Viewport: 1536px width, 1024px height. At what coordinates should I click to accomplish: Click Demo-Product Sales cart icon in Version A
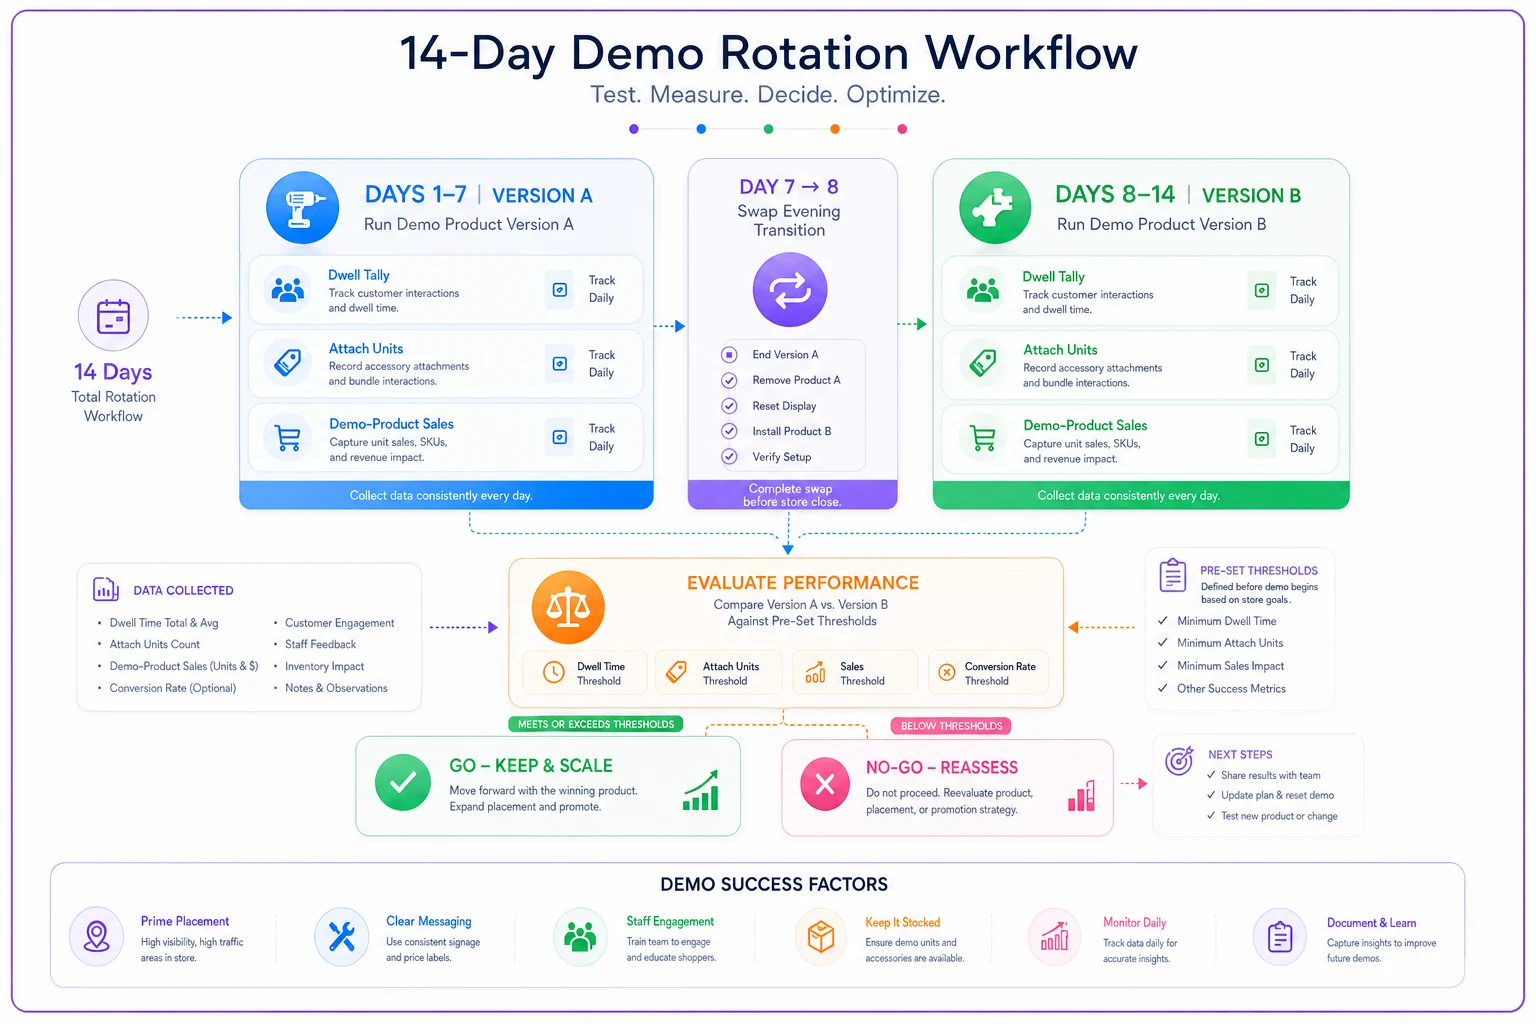coord(288,437)
